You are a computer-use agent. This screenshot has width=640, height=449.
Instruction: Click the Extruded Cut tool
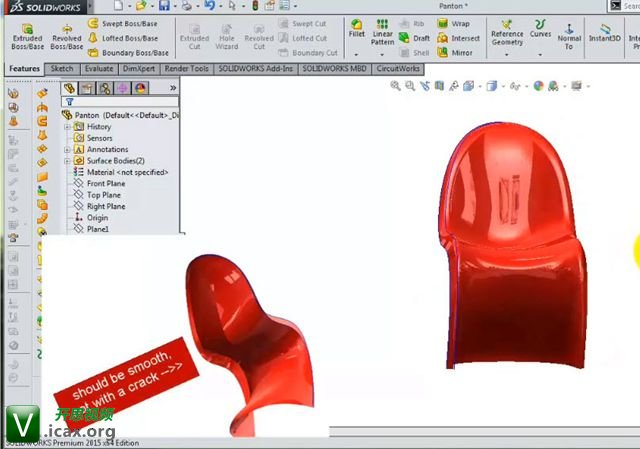coord(194,37)
